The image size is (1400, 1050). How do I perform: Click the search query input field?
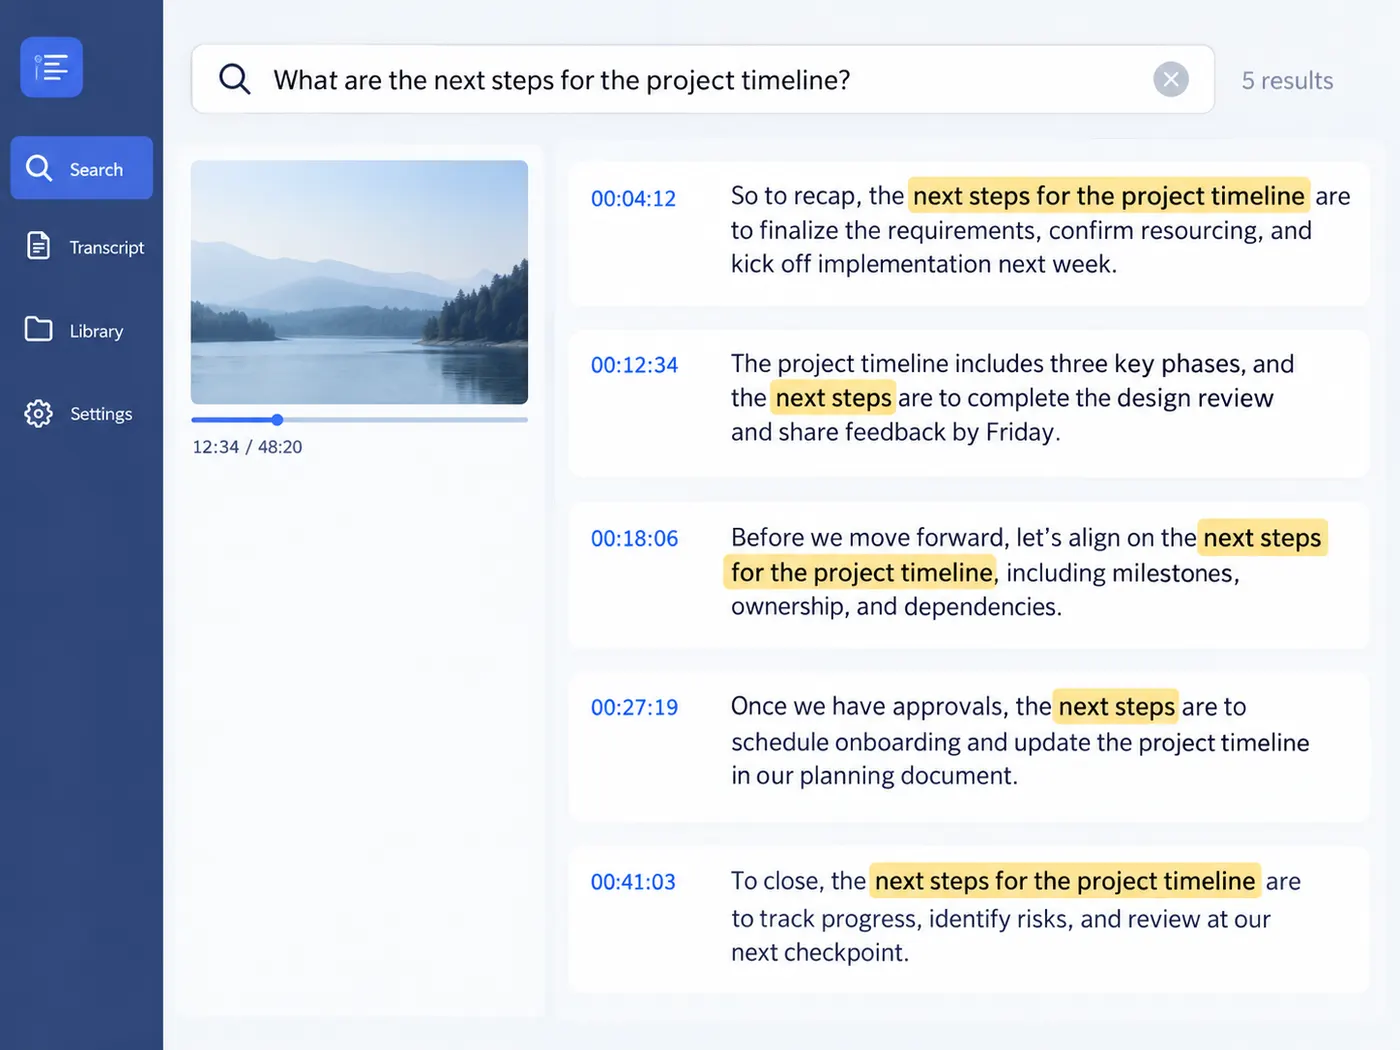coord(703,79)
